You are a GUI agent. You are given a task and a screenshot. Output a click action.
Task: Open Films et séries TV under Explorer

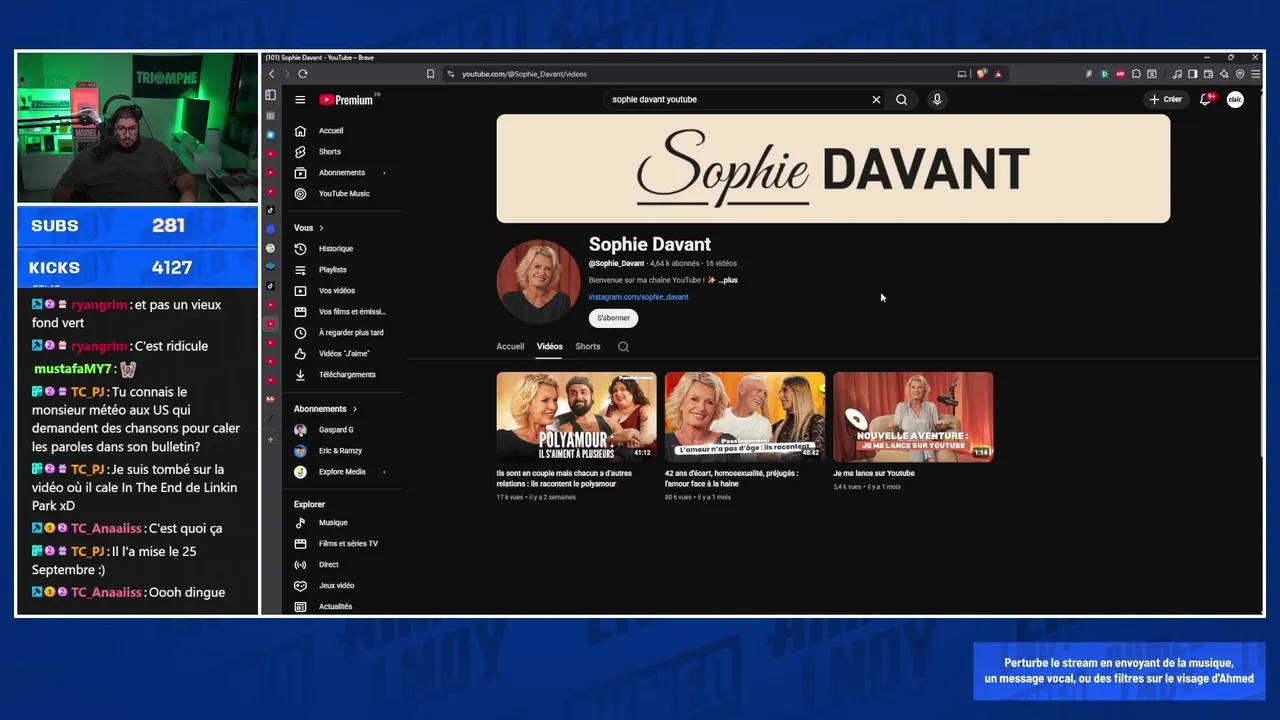tap(343, 544)
